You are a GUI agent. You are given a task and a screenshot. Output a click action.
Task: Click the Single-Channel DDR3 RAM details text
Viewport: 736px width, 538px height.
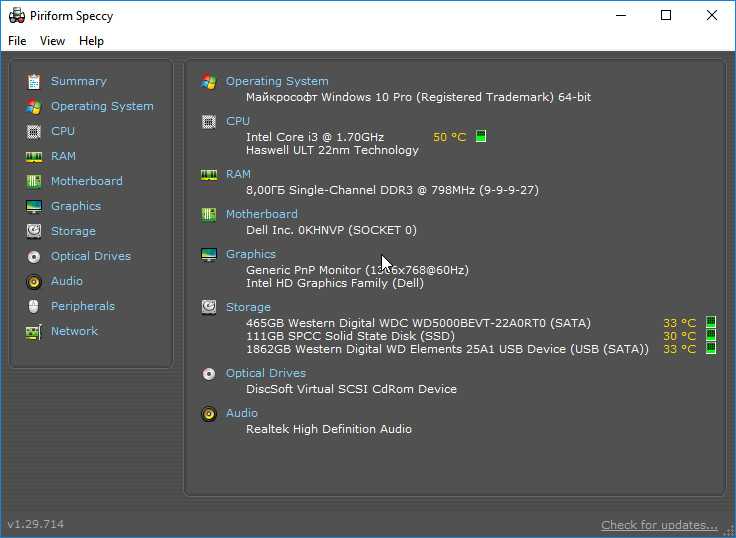[x=392, y=190]
